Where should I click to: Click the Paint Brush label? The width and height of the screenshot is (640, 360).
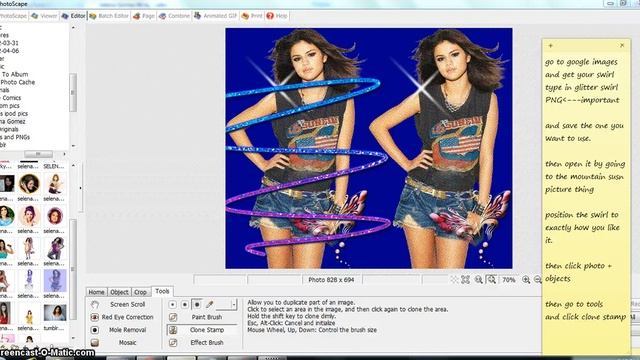pyautogui.click(x=207, y=317)
